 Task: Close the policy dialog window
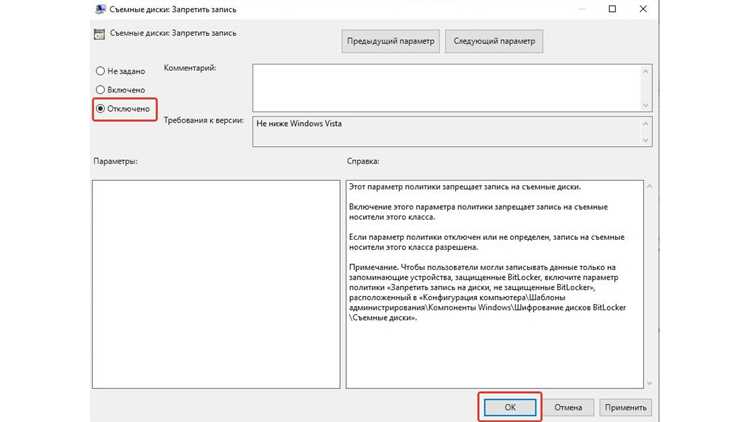(x=643, y=9)
